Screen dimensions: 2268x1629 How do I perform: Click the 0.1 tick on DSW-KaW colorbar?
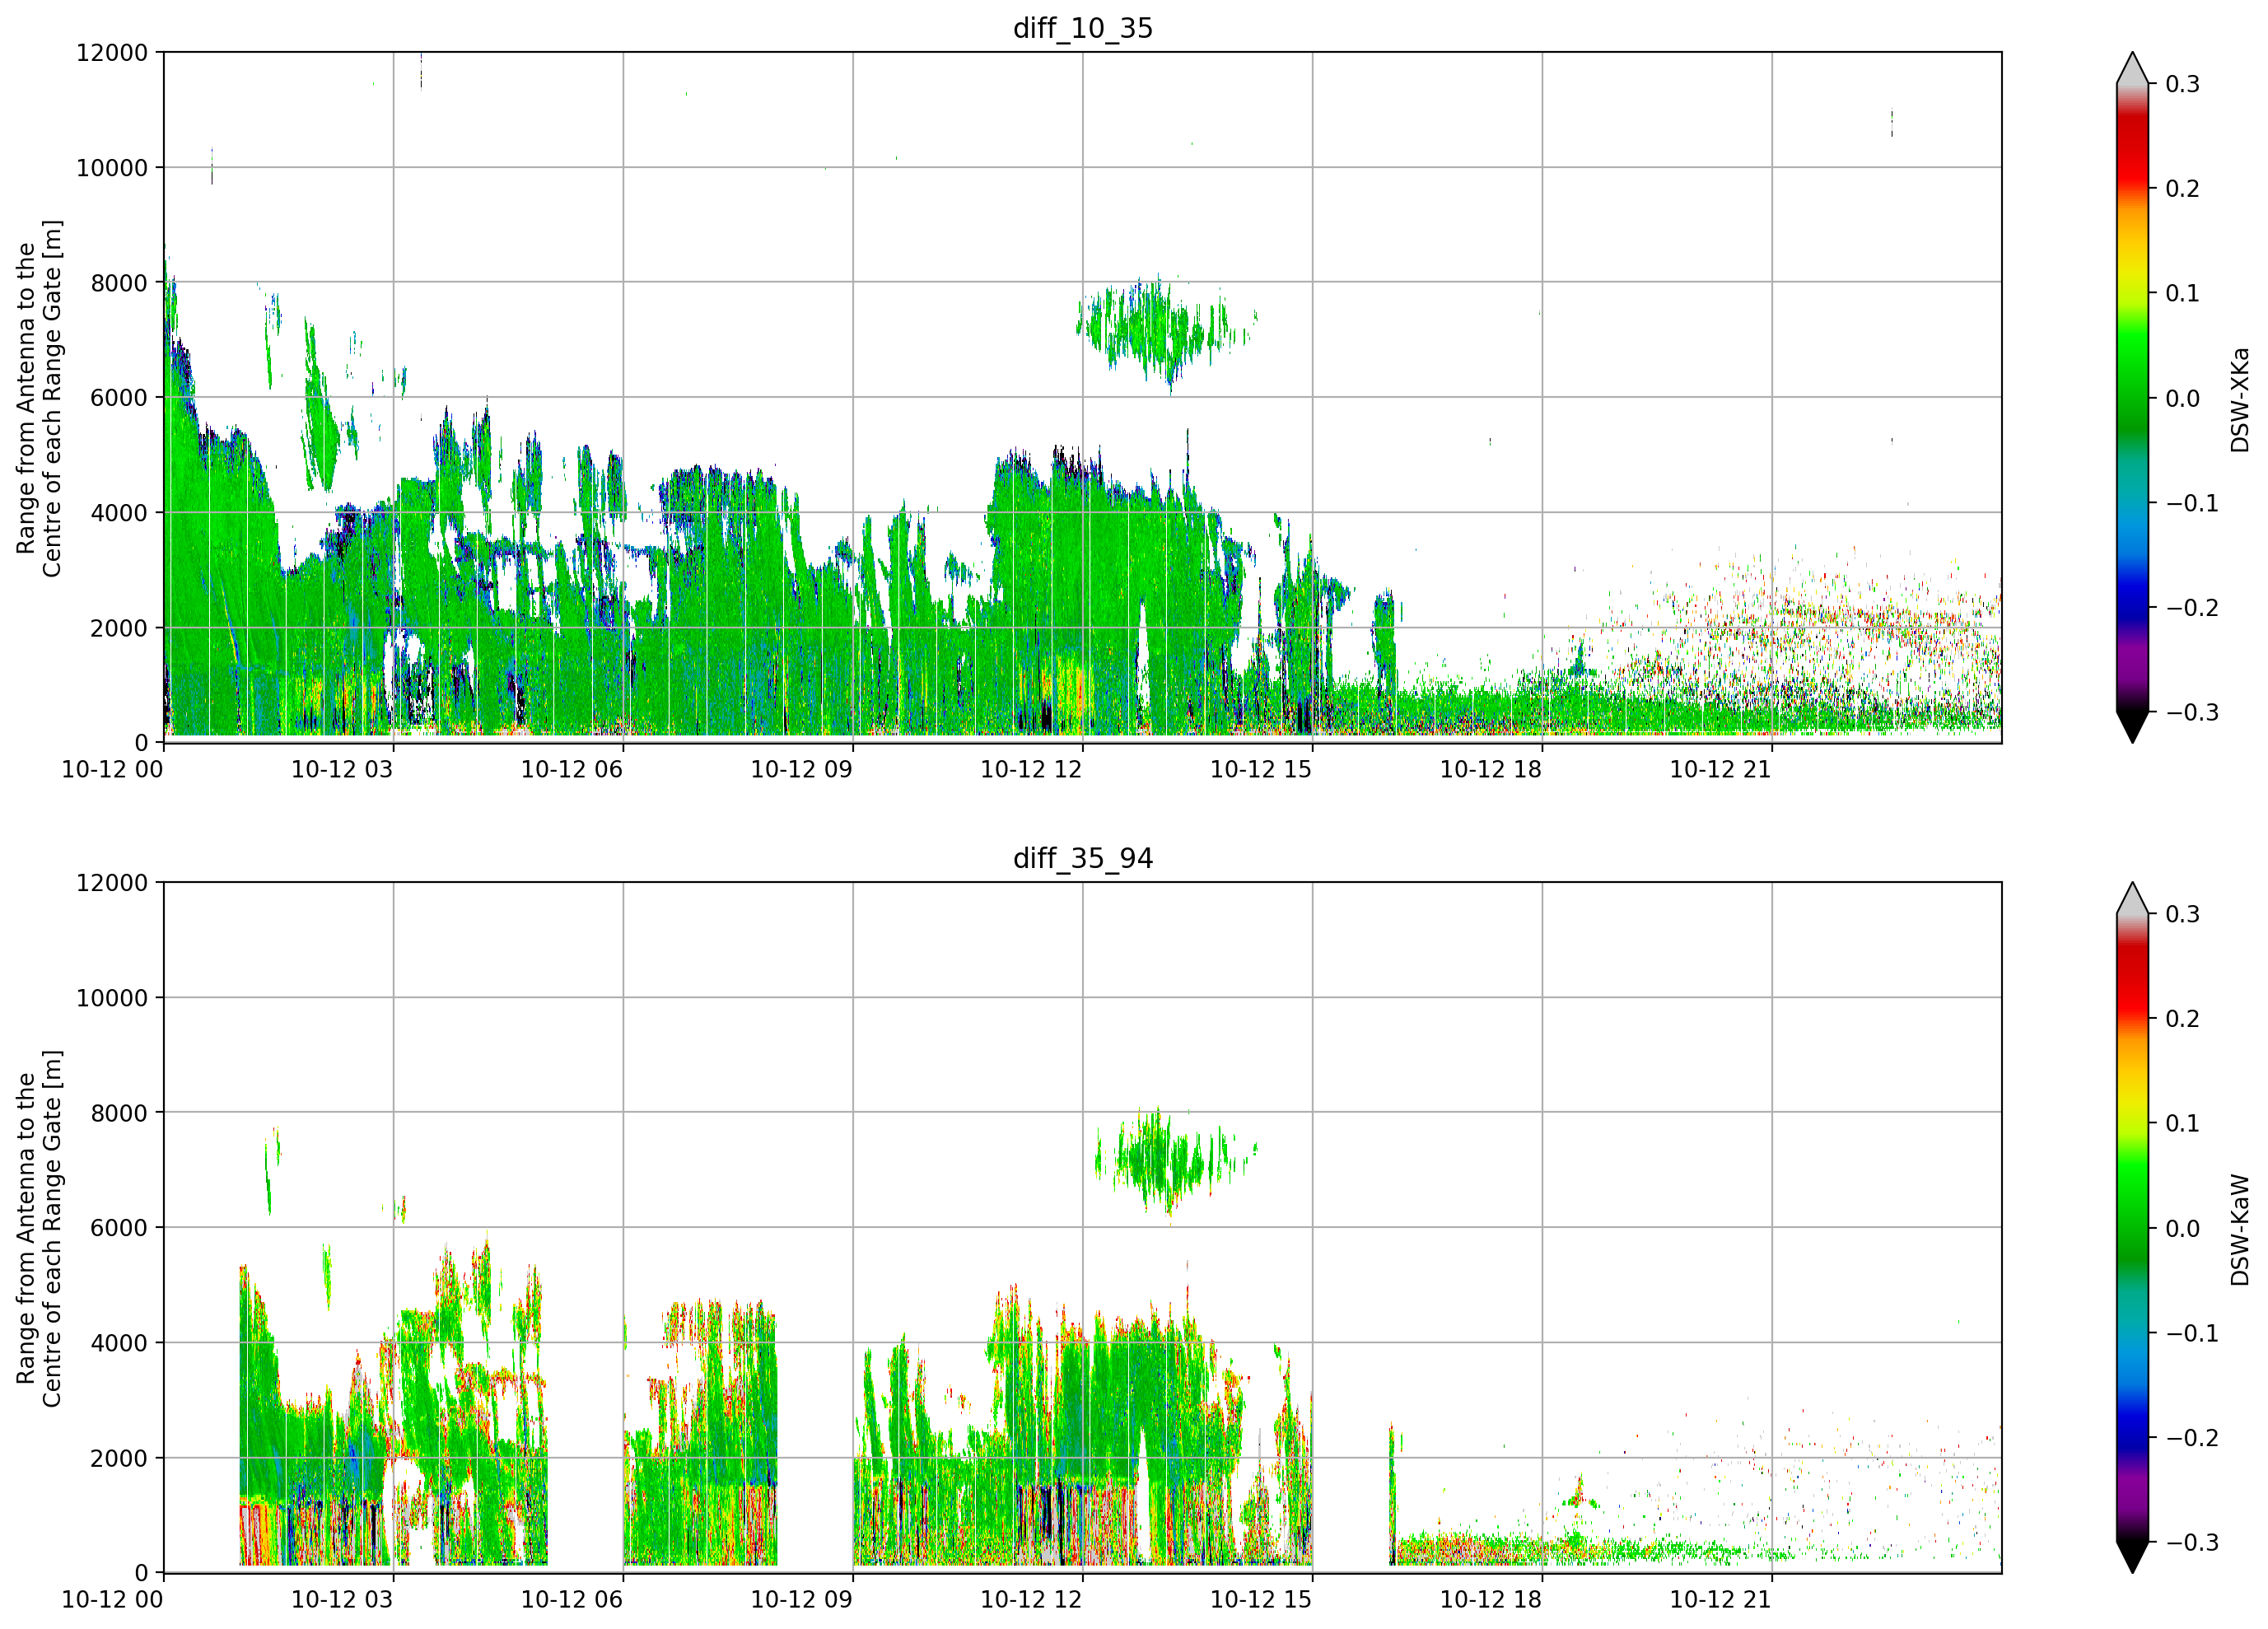2183,1124
